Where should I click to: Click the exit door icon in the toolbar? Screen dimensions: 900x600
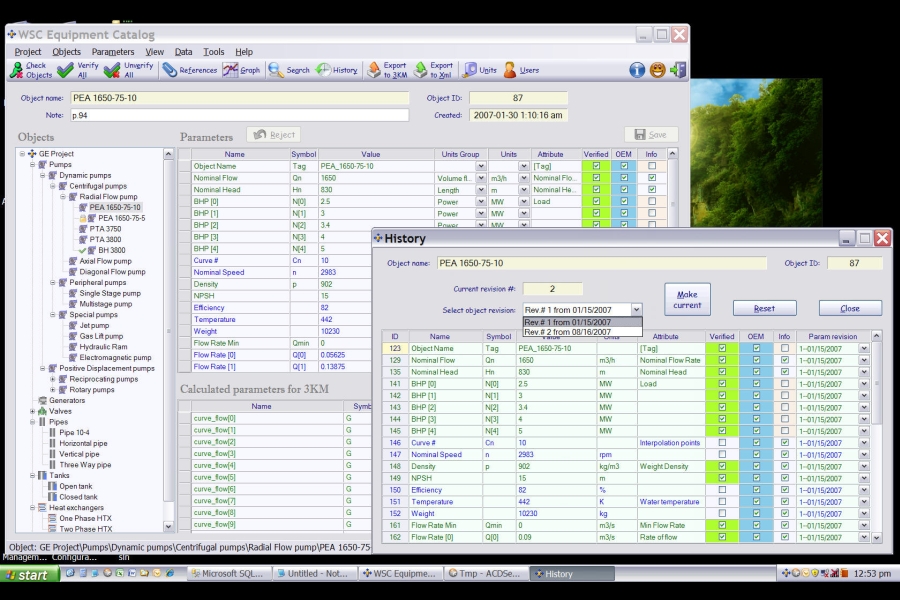click(678, 70)
